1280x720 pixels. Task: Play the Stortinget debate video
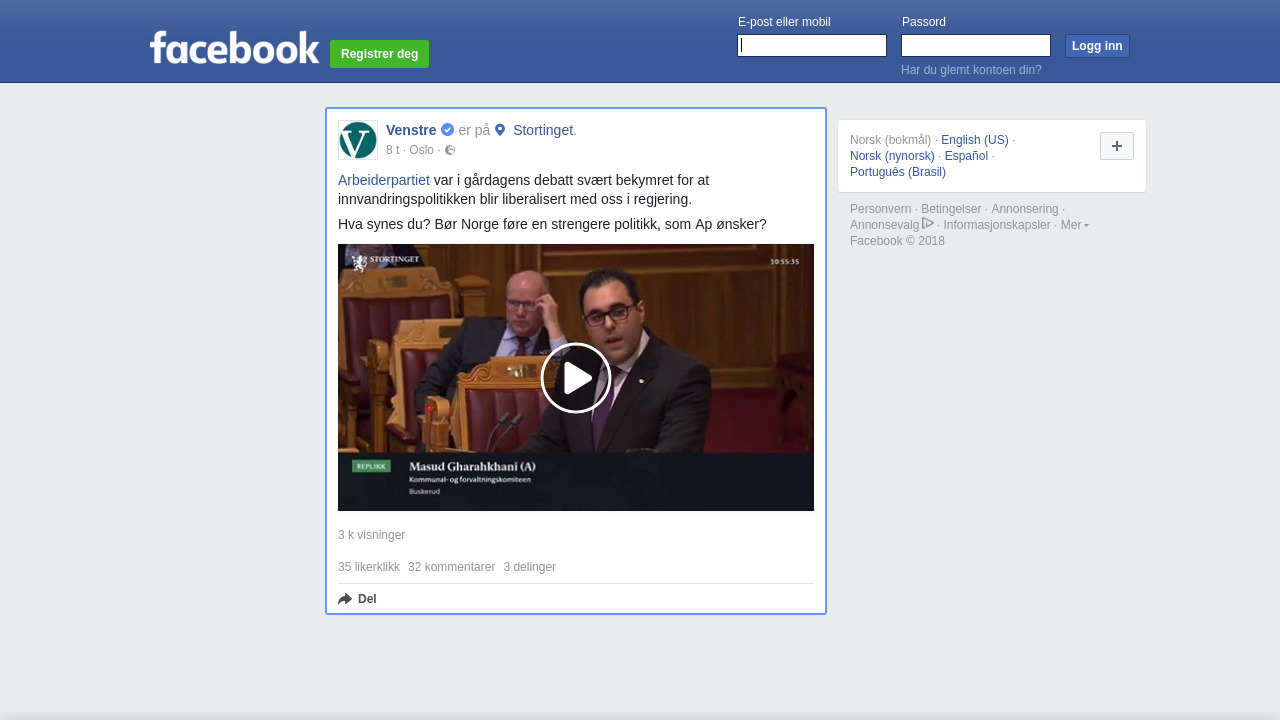click(x=576, y=378)
